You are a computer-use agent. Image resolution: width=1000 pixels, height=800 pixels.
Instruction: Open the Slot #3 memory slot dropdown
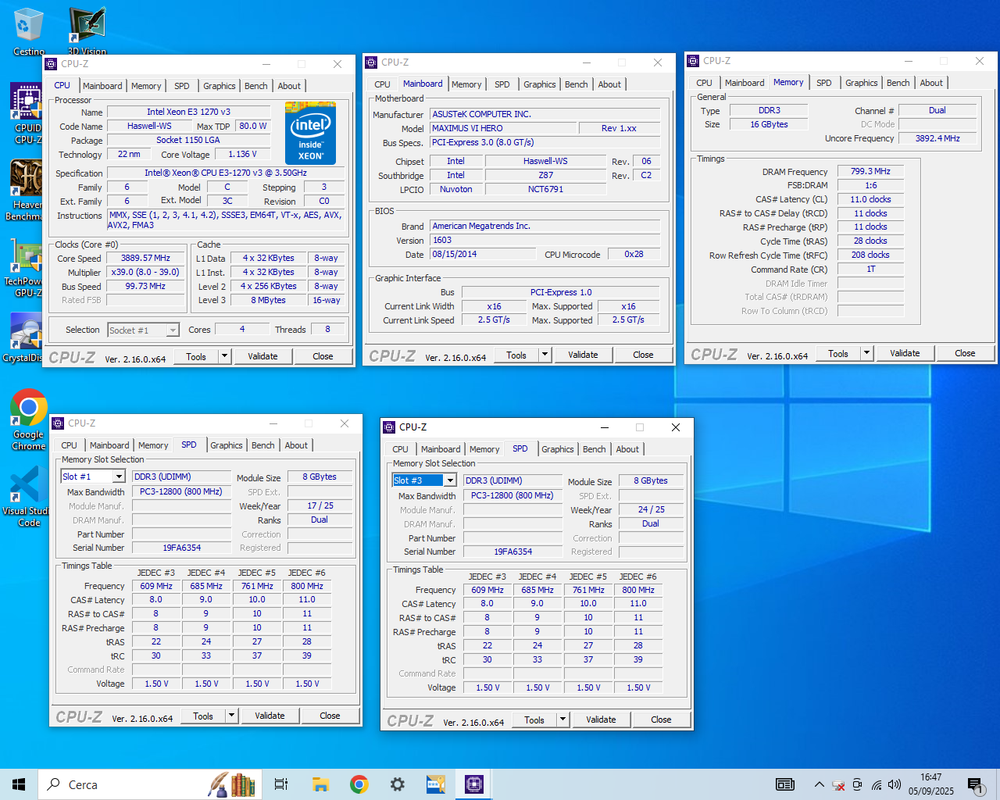(424, 480)
